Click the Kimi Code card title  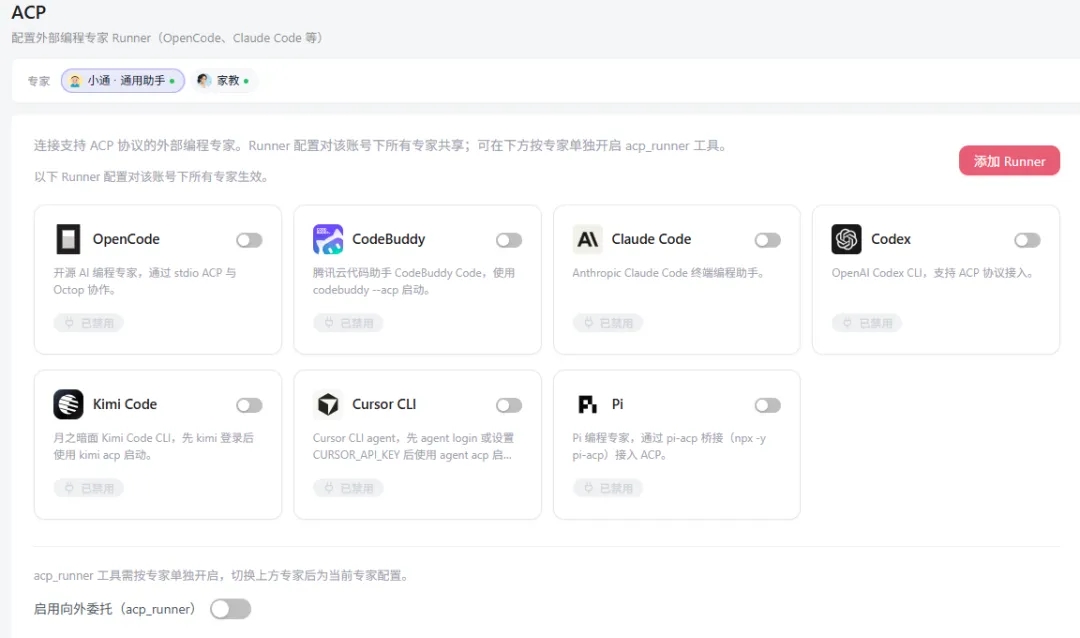click(x=125, y=404)
